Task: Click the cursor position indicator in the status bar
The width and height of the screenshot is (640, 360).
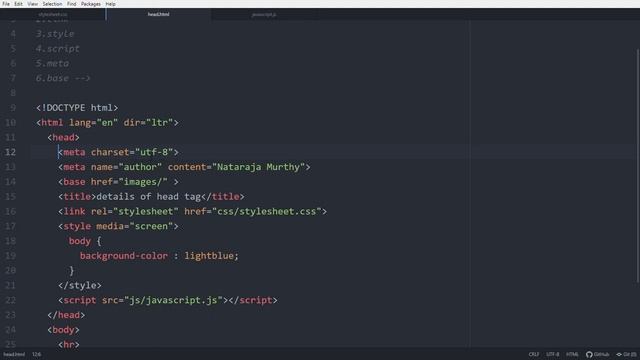Action: tap(36, 354)
